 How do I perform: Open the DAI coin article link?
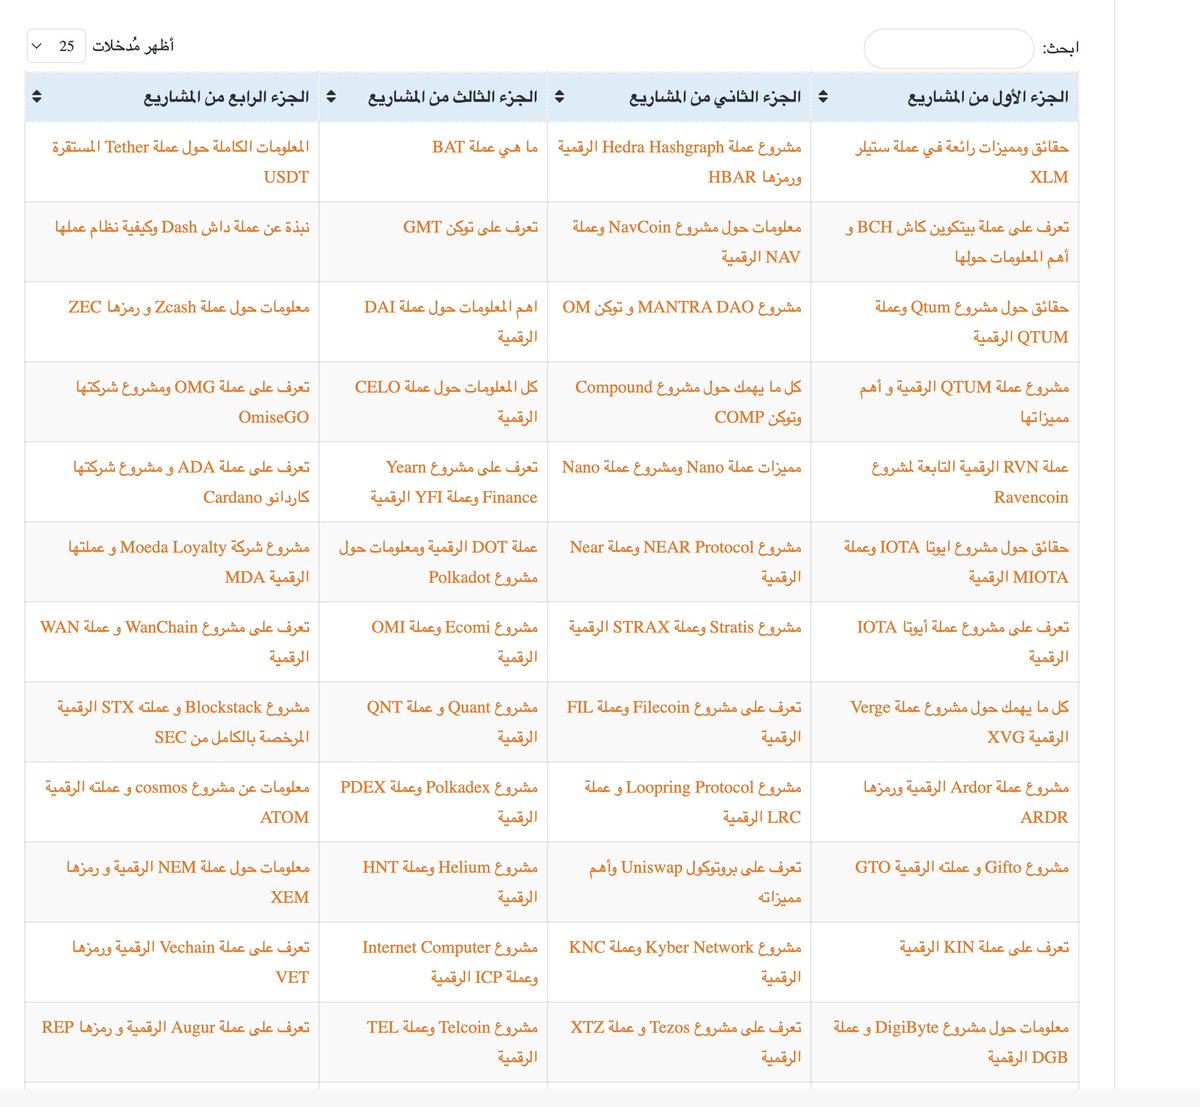(x=451, y=322)
